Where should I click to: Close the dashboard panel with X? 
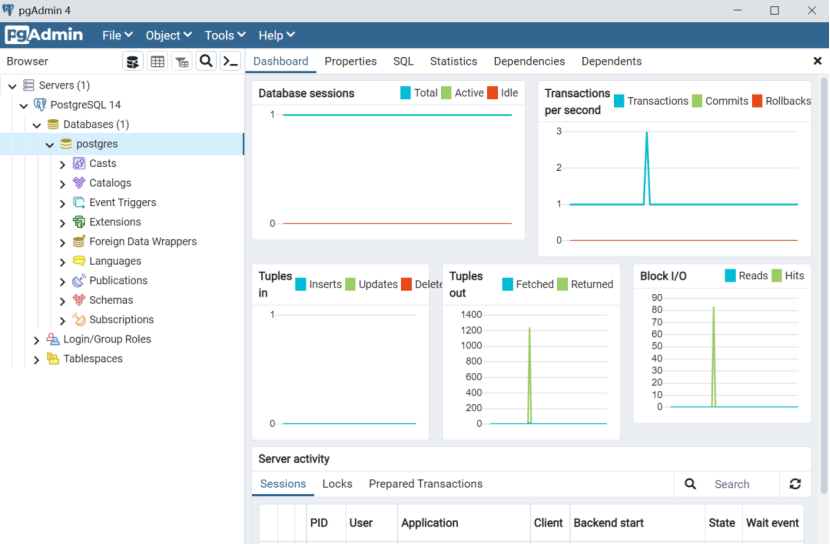click(817, 61)
